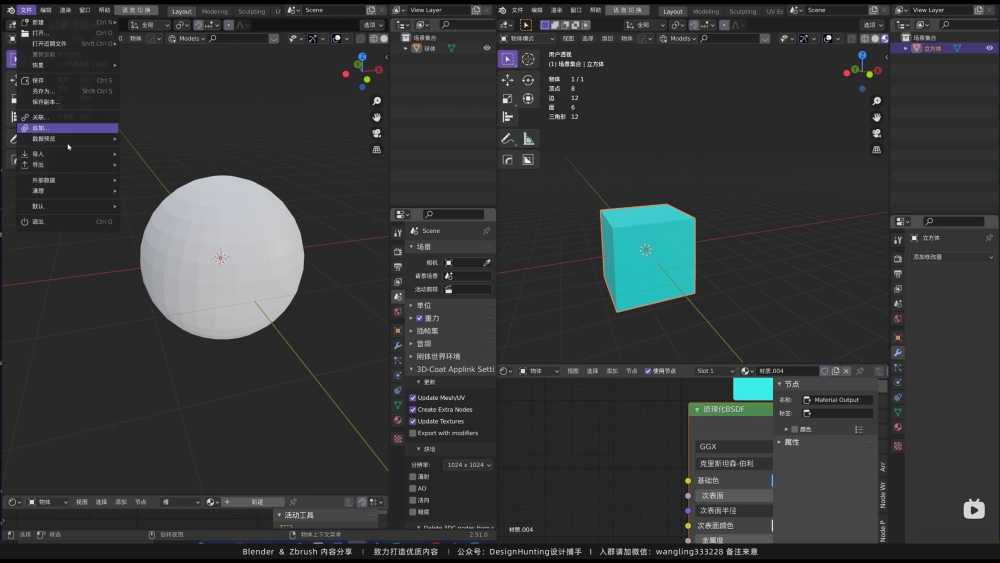Open Texture checker tab in right properties panel
Viewport: 1000px width, 563px height.
pos(898,446)
